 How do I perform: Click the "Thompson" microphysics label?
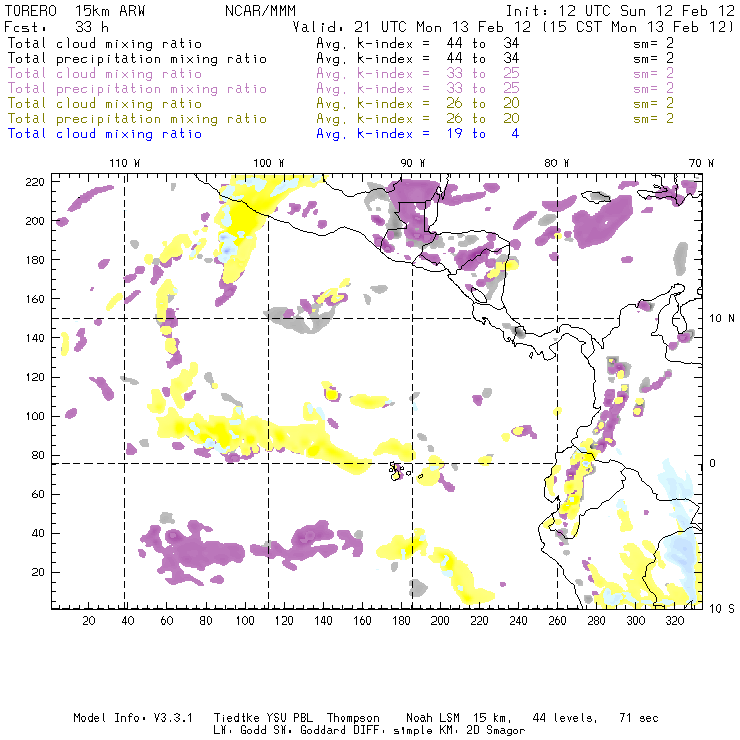pos(353,718)
